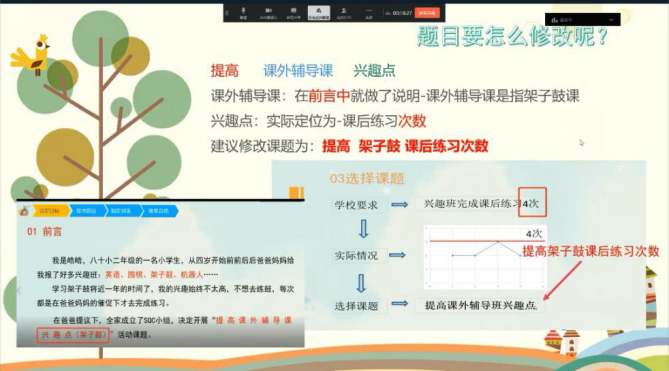The height and width of the screenshot is (371, 669).
Task: Expand the black dropdown panel chevron
Action: coord(611,20)
